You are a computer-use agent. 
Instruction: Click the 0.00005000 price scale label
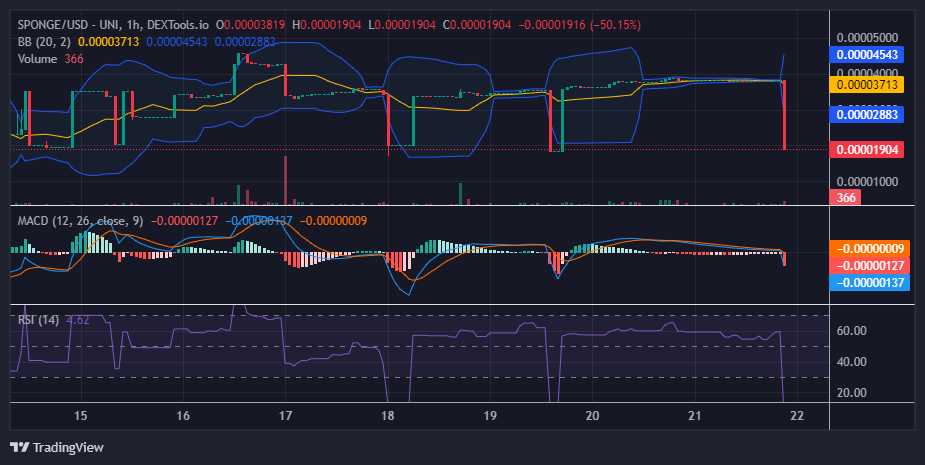coord(867,38)
